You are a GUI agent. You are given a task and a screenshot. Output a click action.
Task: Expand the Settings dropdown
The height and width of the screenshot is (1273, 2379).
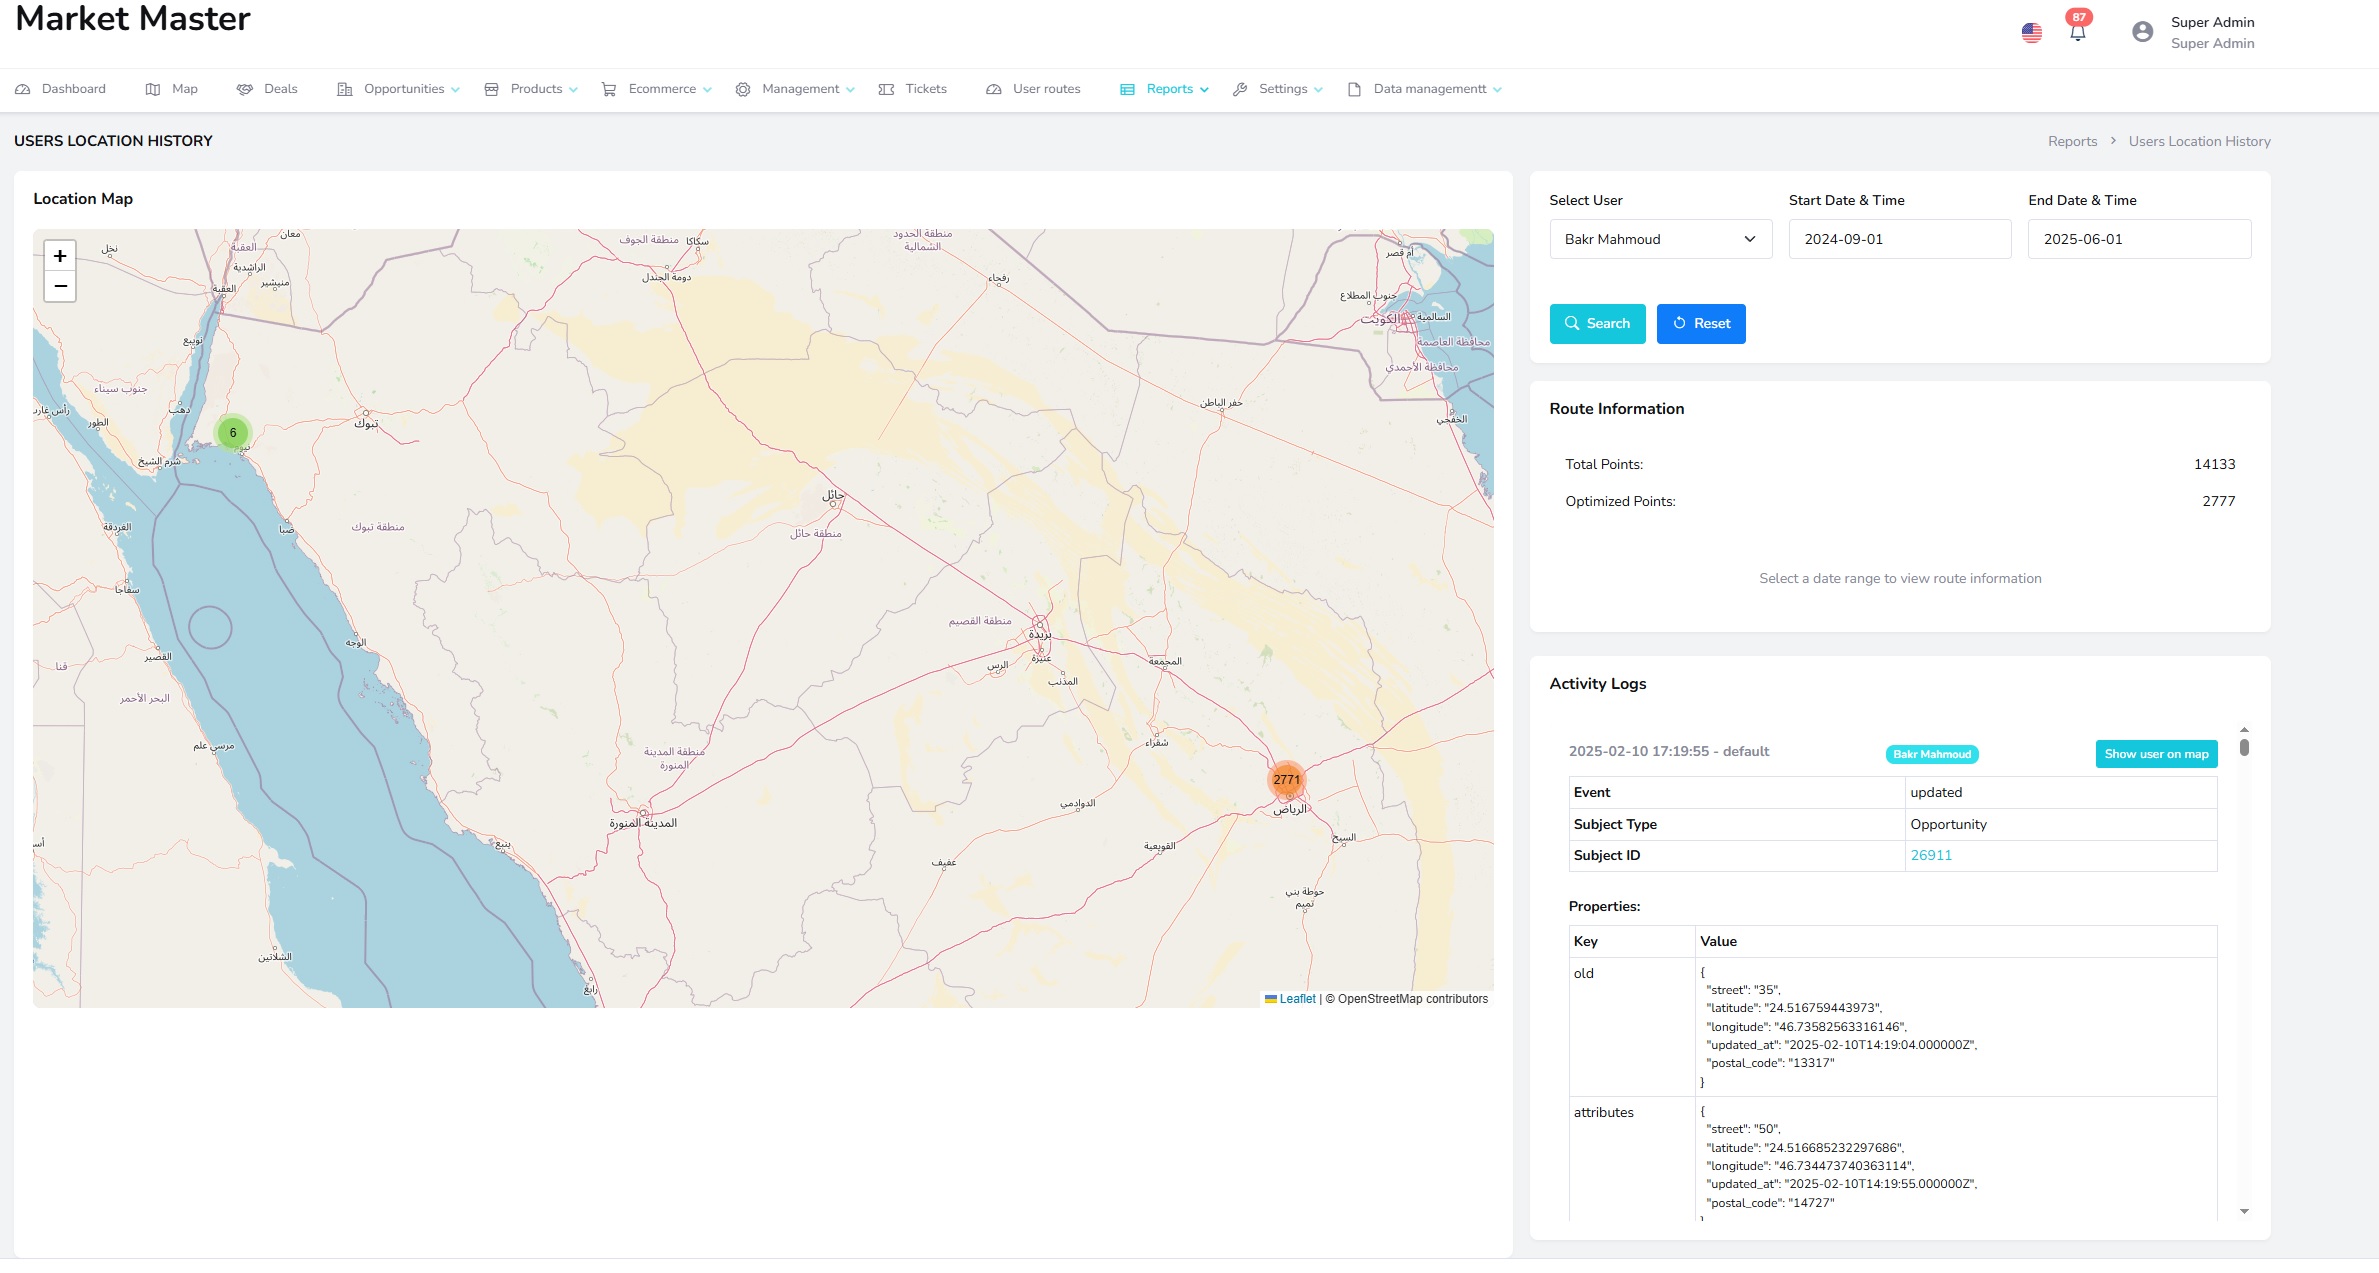pyautogui.click(x=1285, y=88)
